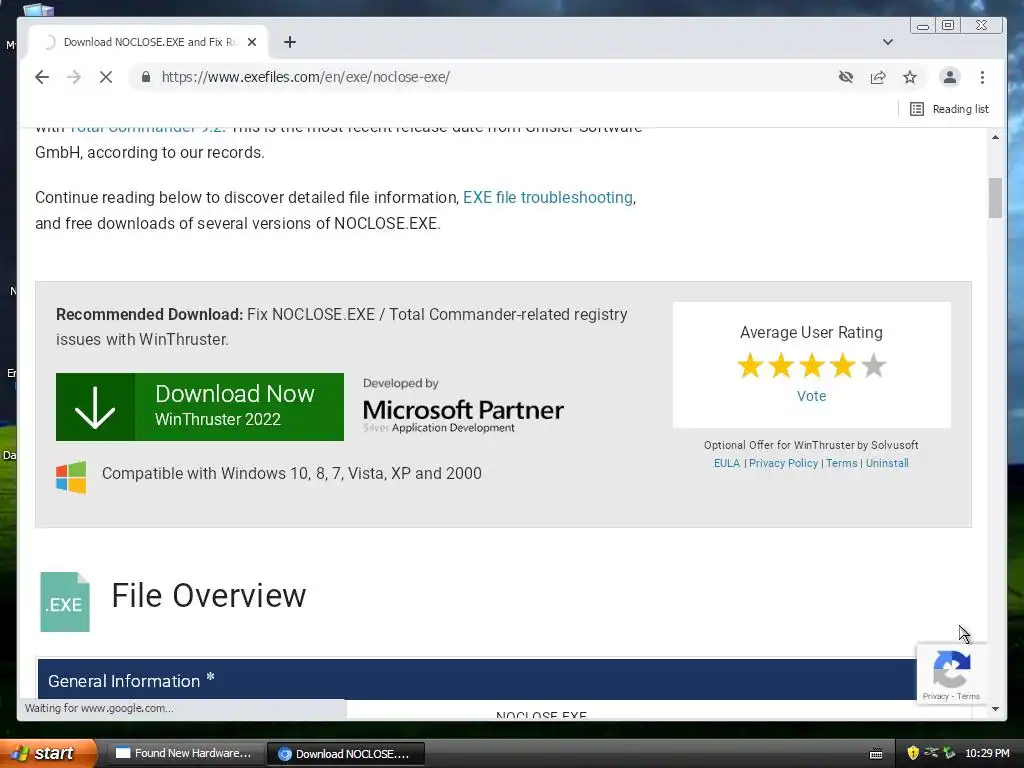
Task: Rate one star in user rating
Action: (750, 366)
